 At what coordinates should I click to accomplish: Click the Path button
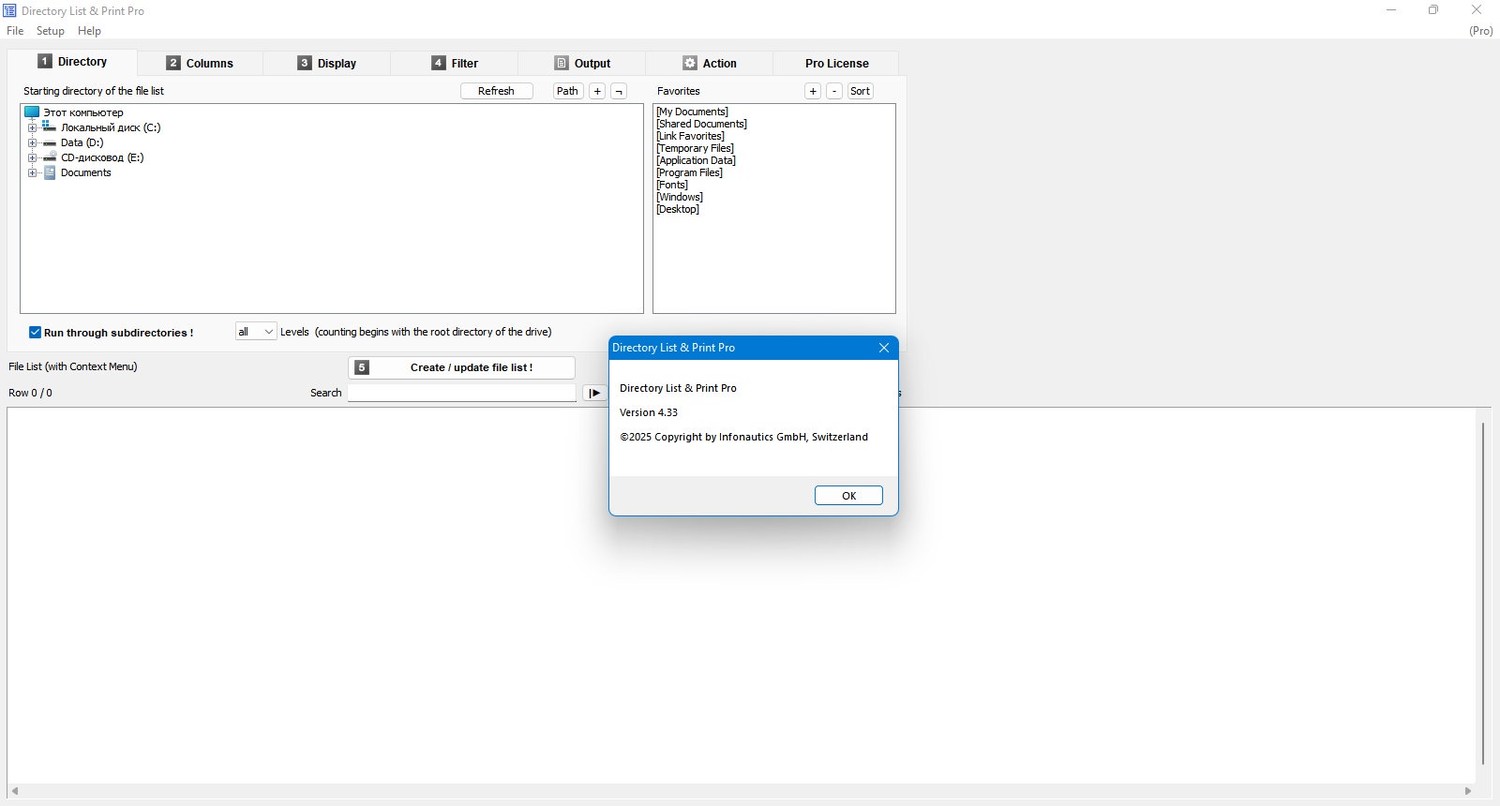[568, 91]
